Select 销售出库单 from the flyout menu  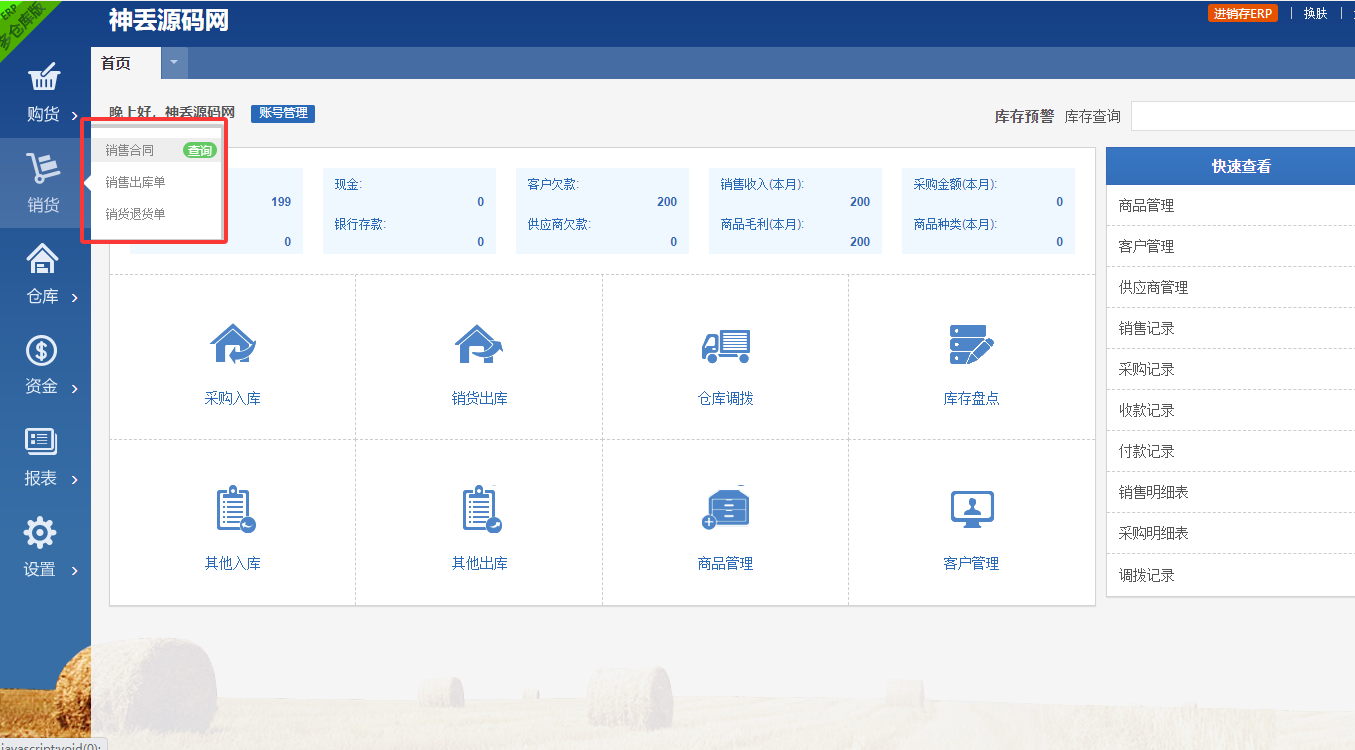pos(135,182)
